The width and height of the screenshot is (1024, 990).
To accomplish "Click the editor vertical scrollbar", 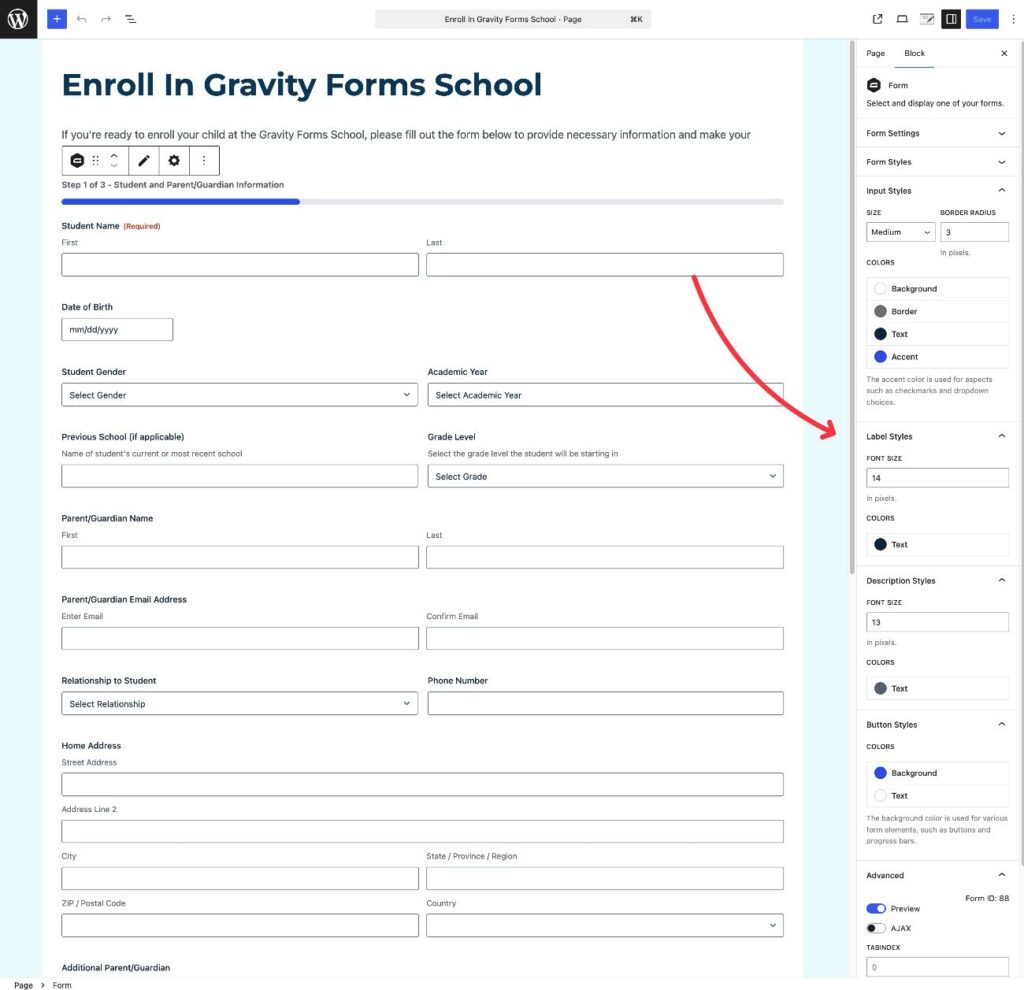I will point(852,307).
